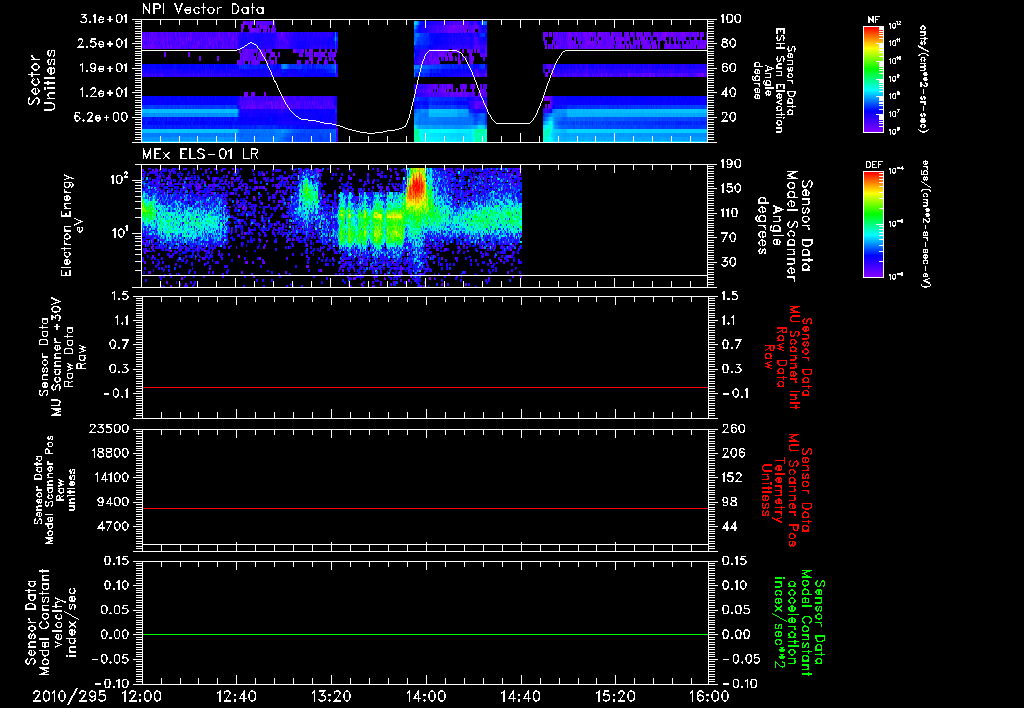This screenshot has height=708, width=1024.
Task: Select the 'Electron Energy eV' axis label
Action: pyautogui.click(x=74, y=225)
